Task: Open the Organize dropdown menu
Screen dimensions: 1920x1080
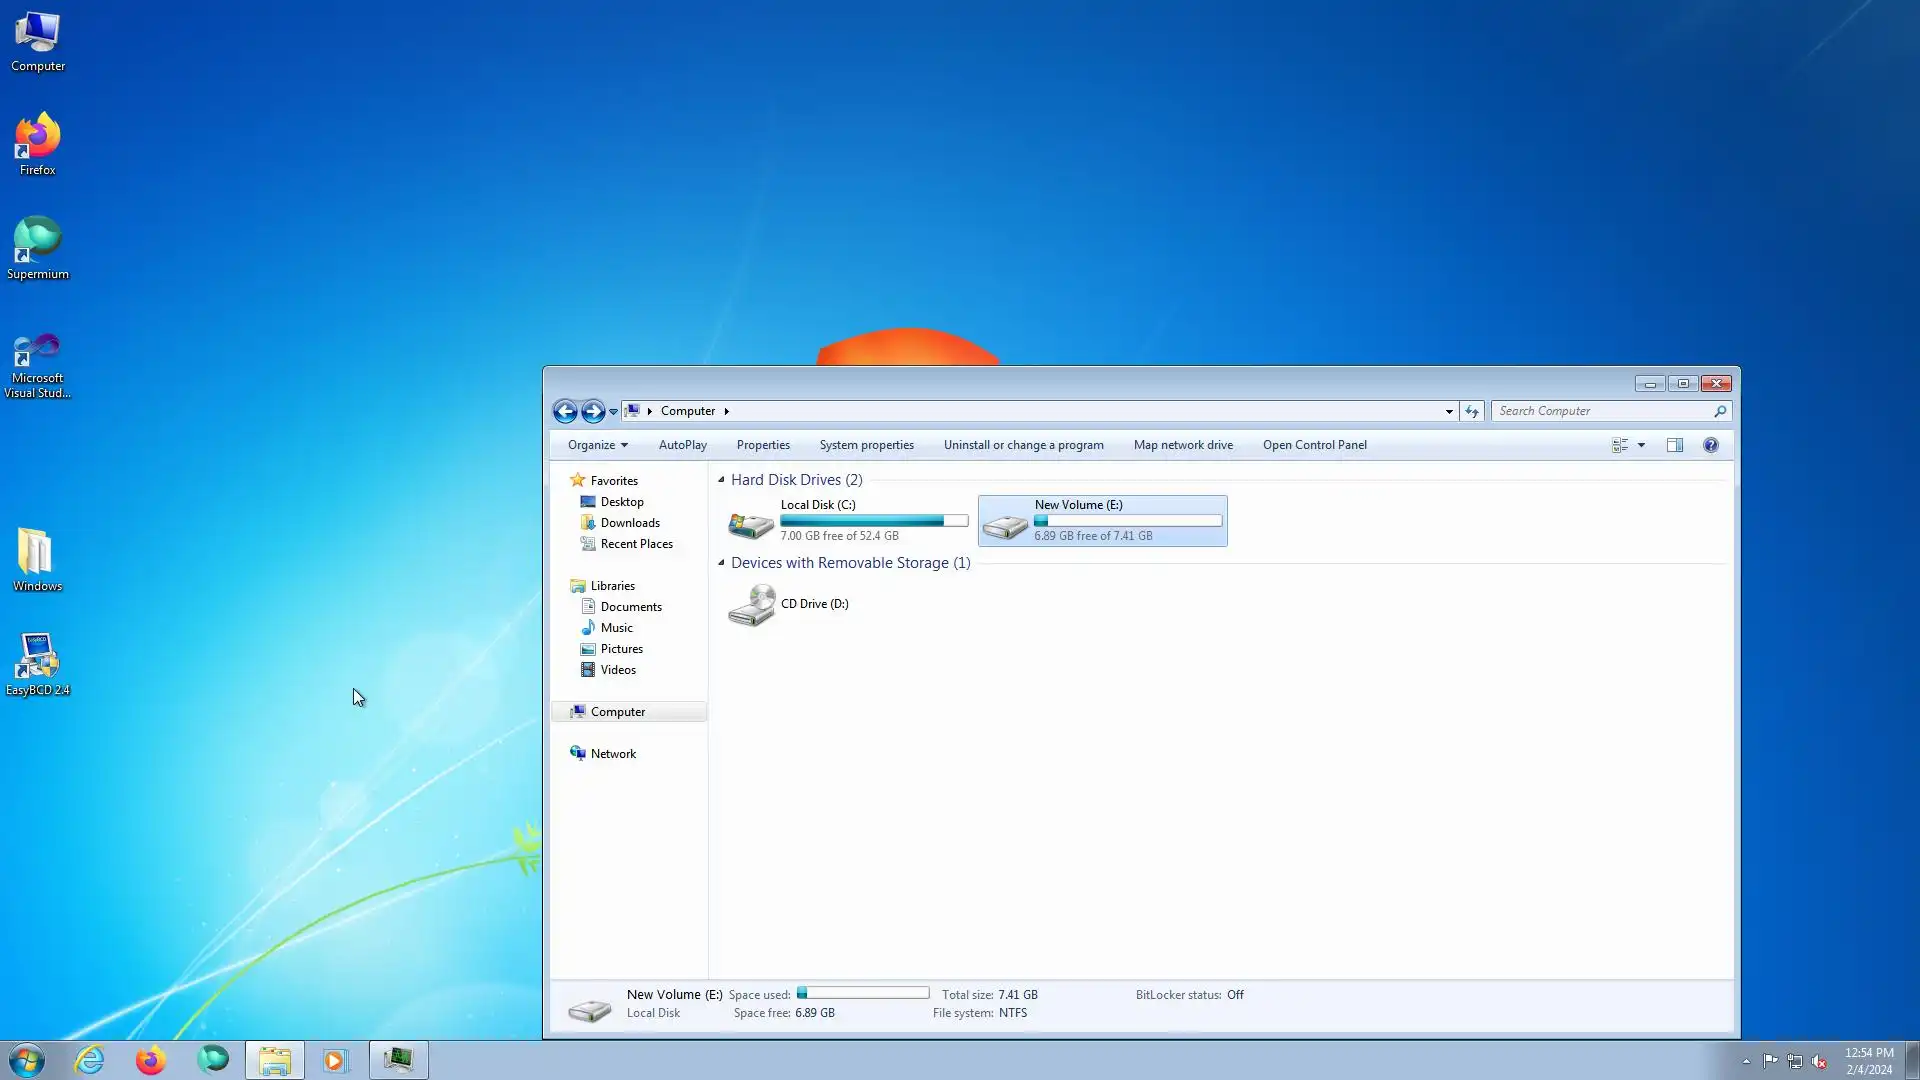Action: tap(597, 445)
